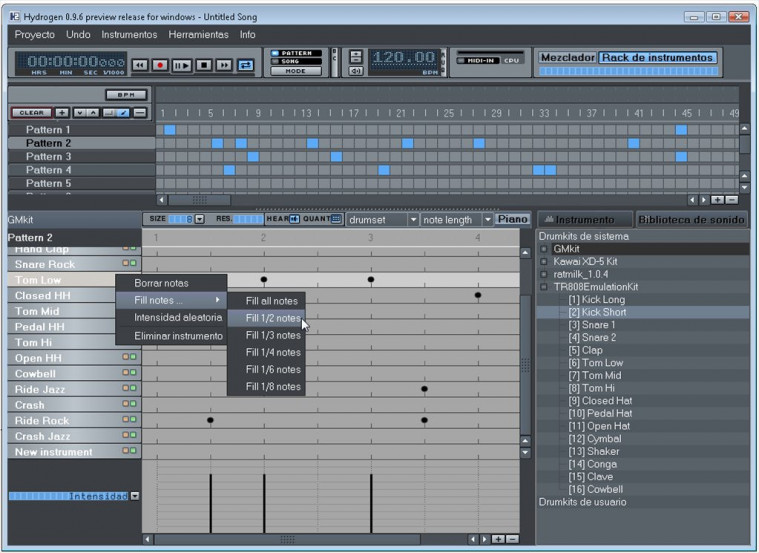Fast forward the transport
Image resolution: width=759 pixels, height=553 pixels.
[x=224, y=65]
